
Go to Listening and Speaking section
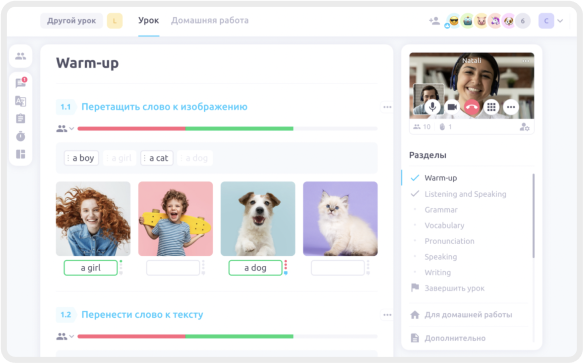(x=465, y=194)
